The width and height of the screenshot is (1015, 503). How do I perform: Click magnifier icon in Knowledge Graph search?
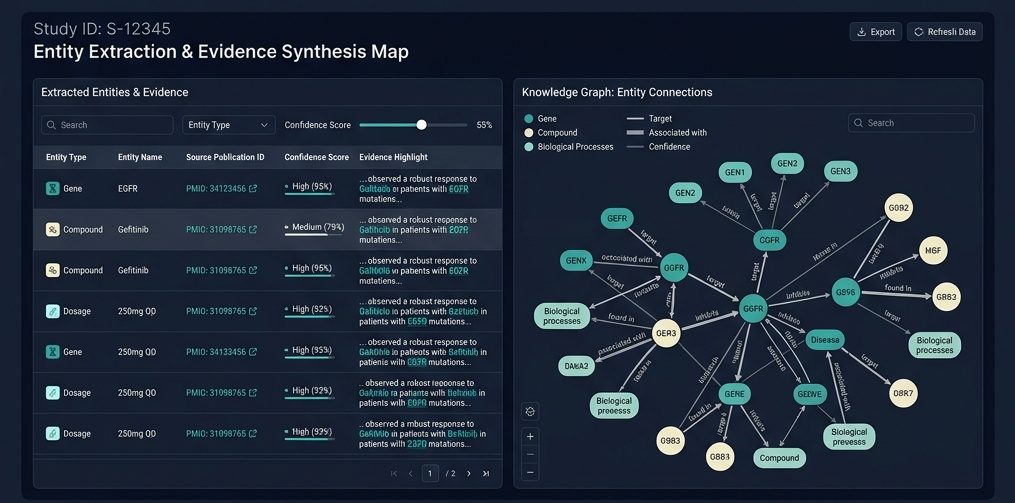click(858, 123)
